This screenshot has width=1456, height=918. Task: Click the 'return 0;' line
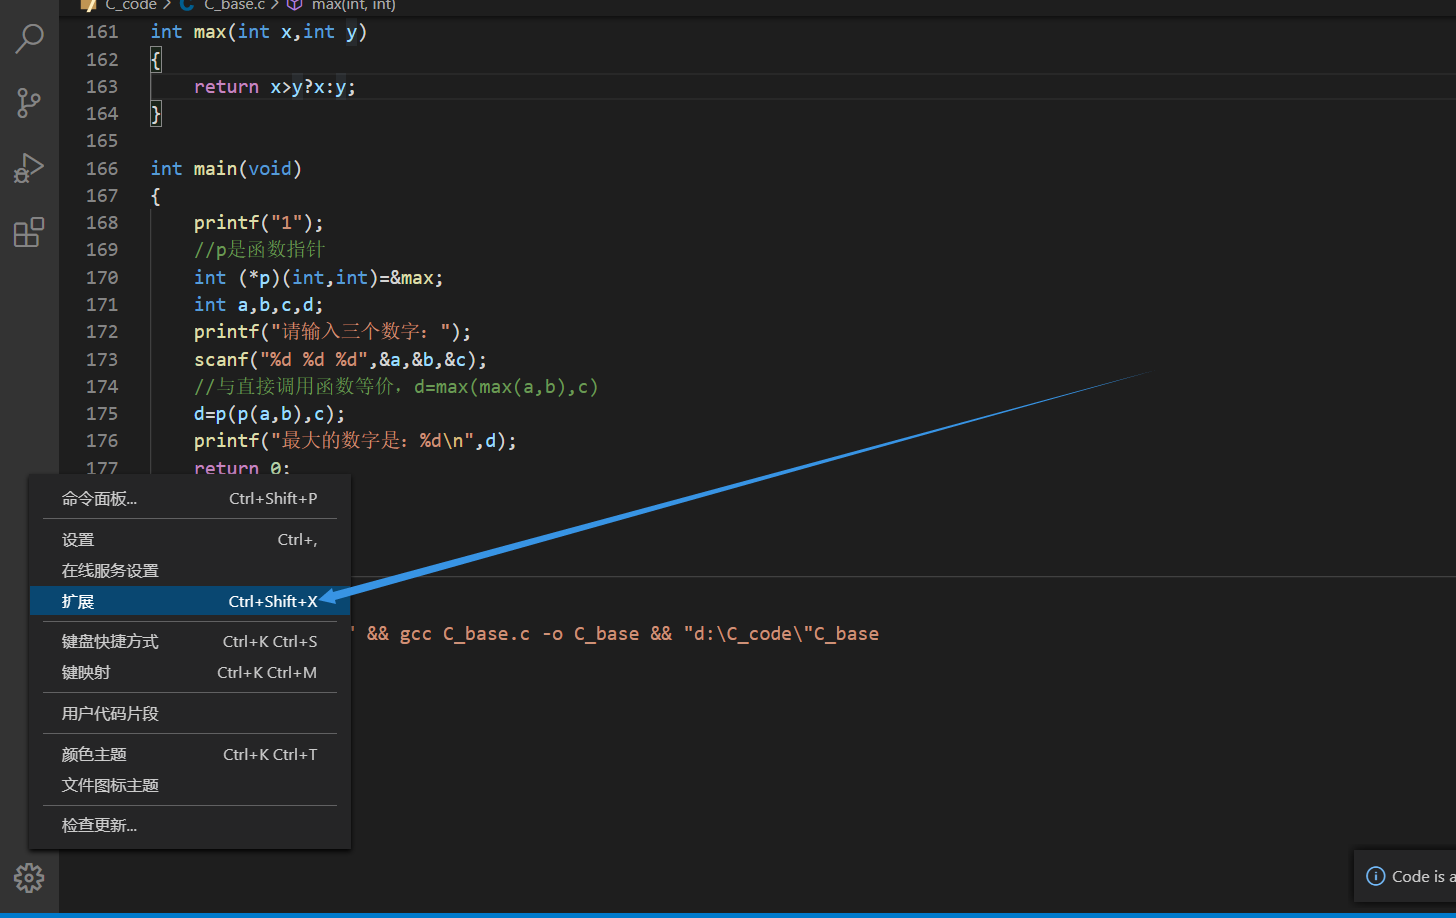[x=242, y=468]
